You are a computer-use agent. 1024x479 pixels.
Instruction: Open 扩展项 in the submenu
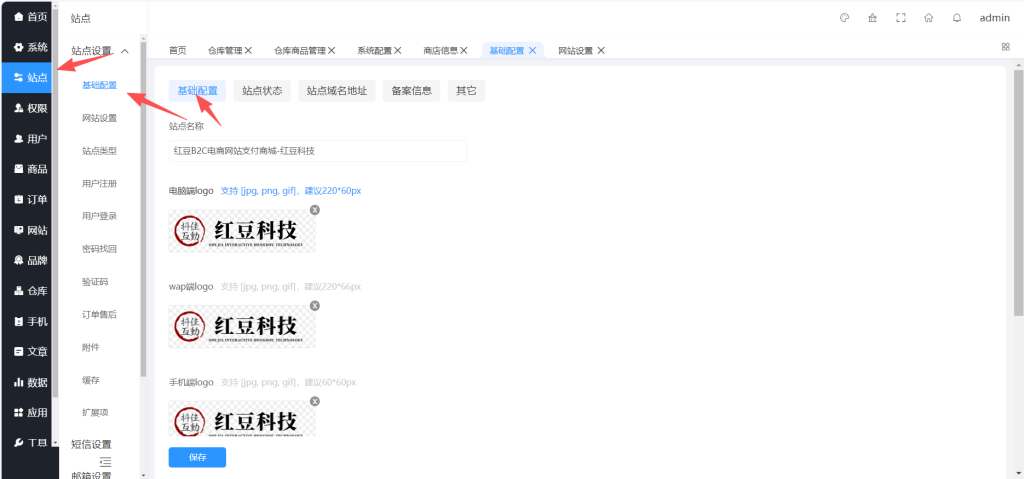pyautogui.click(x=95, y=413)
